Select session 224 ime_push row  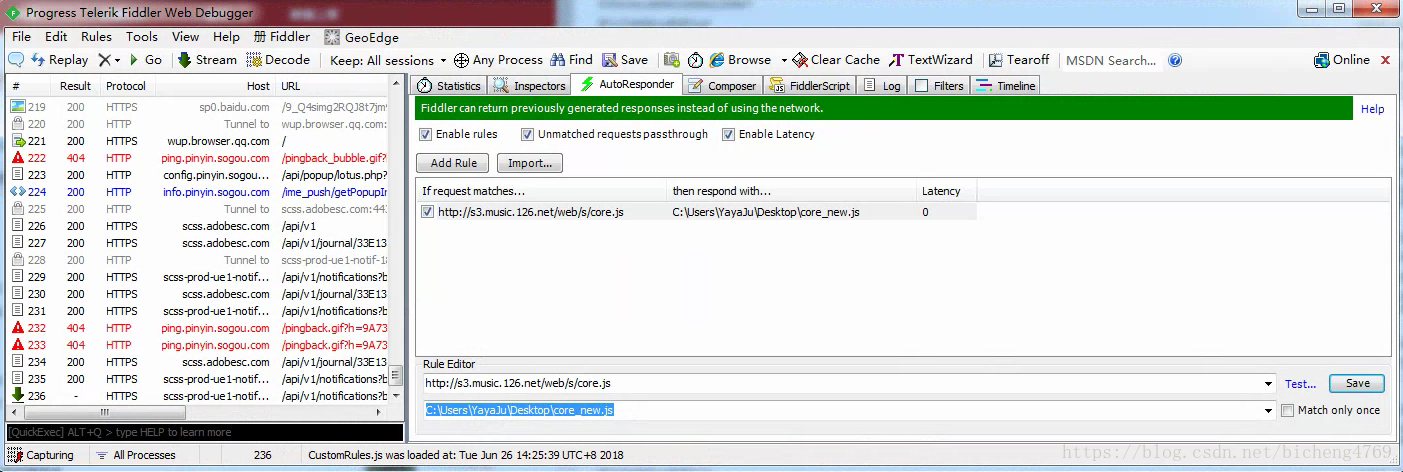click(x=200, y=192)
